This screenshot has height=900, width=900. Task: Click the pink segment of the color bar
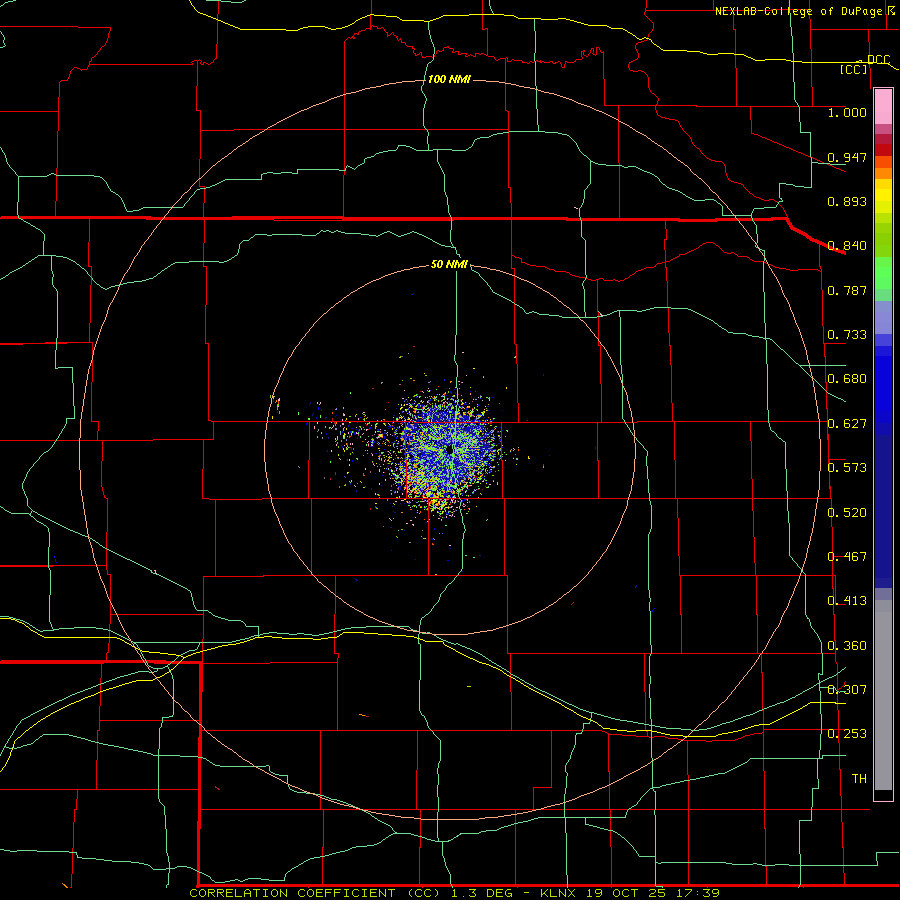pos(883,107)
